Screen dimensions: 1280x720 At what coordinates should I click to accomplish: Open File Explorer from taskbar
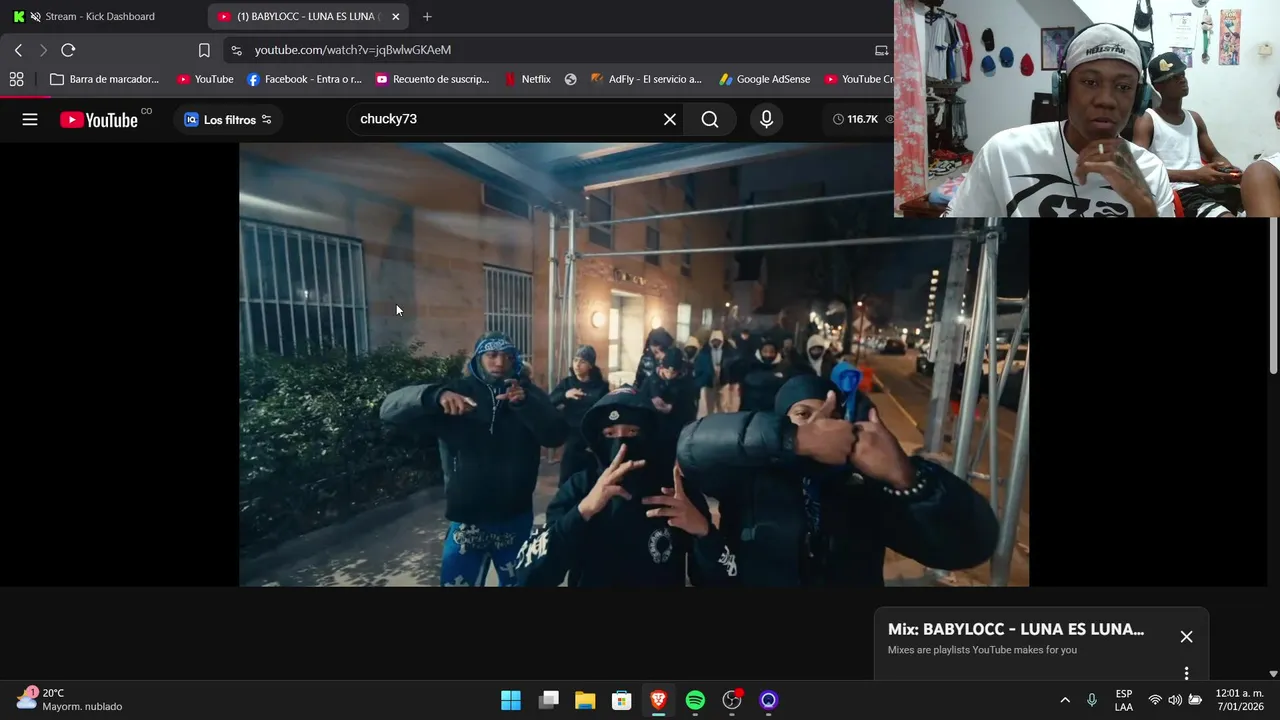pyautogui.click(x=585, y=700)
